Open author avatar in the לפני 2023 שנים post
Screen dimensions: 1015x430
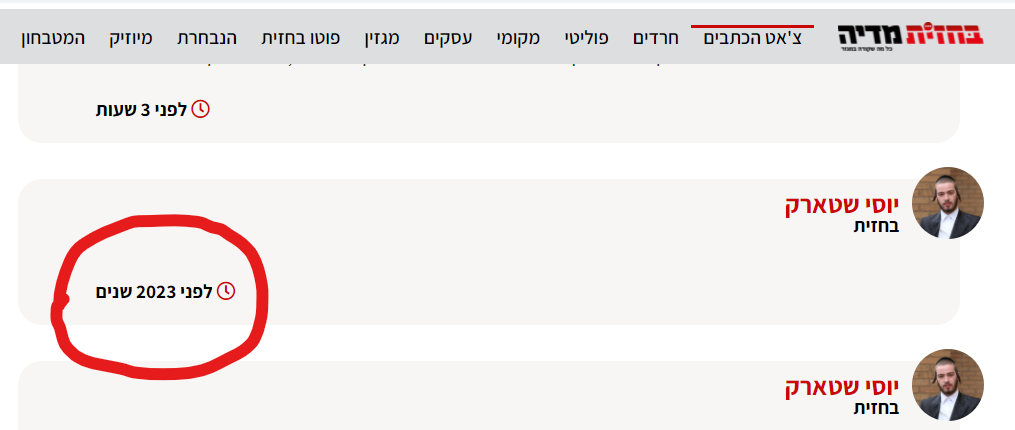[x=948, y=203]
